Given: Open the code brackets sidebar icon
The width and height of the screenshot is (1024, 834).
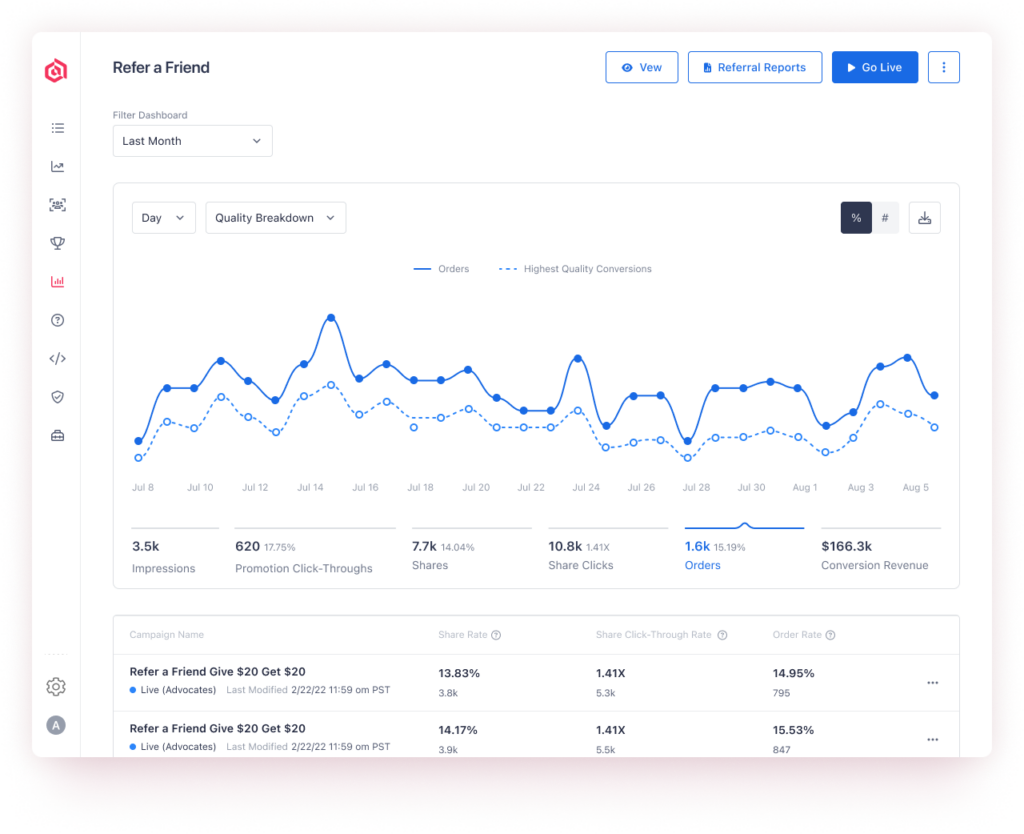Looking at the screenshot, I should pyautogui.click(x=57, y=359).
